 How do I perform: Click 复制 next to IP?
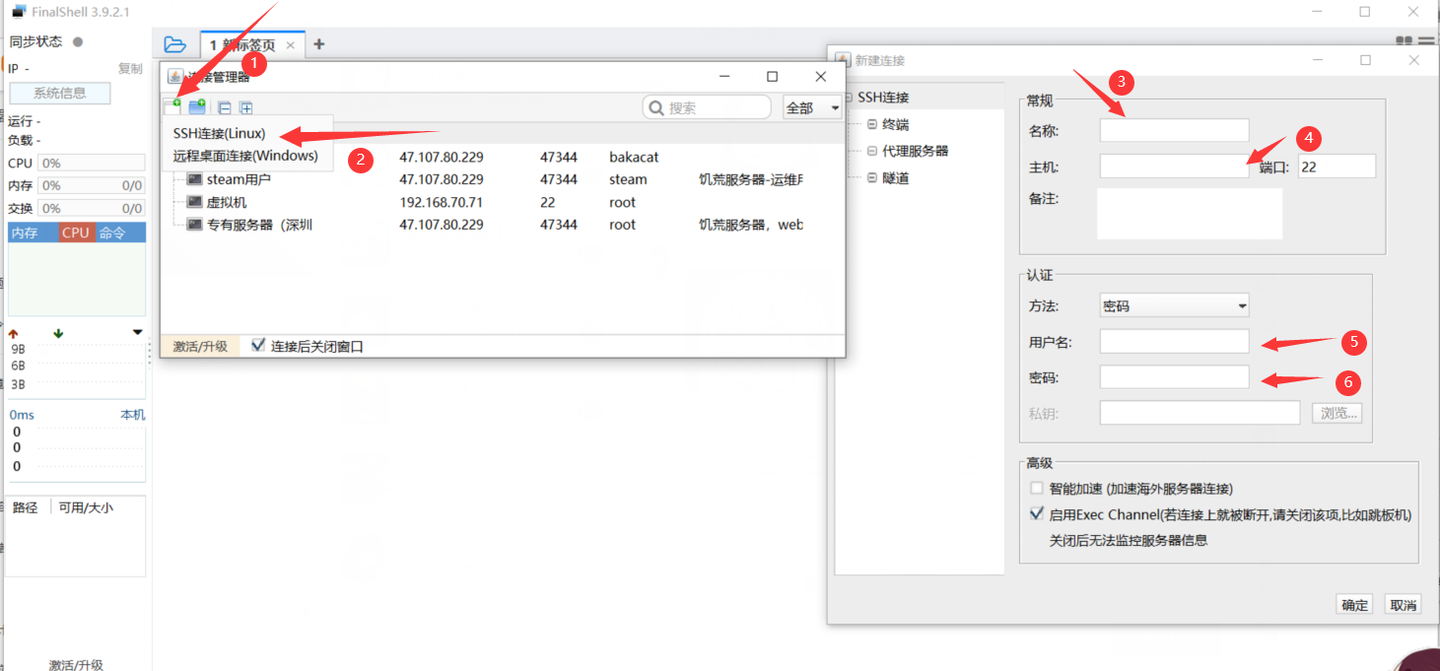[130, 68]
